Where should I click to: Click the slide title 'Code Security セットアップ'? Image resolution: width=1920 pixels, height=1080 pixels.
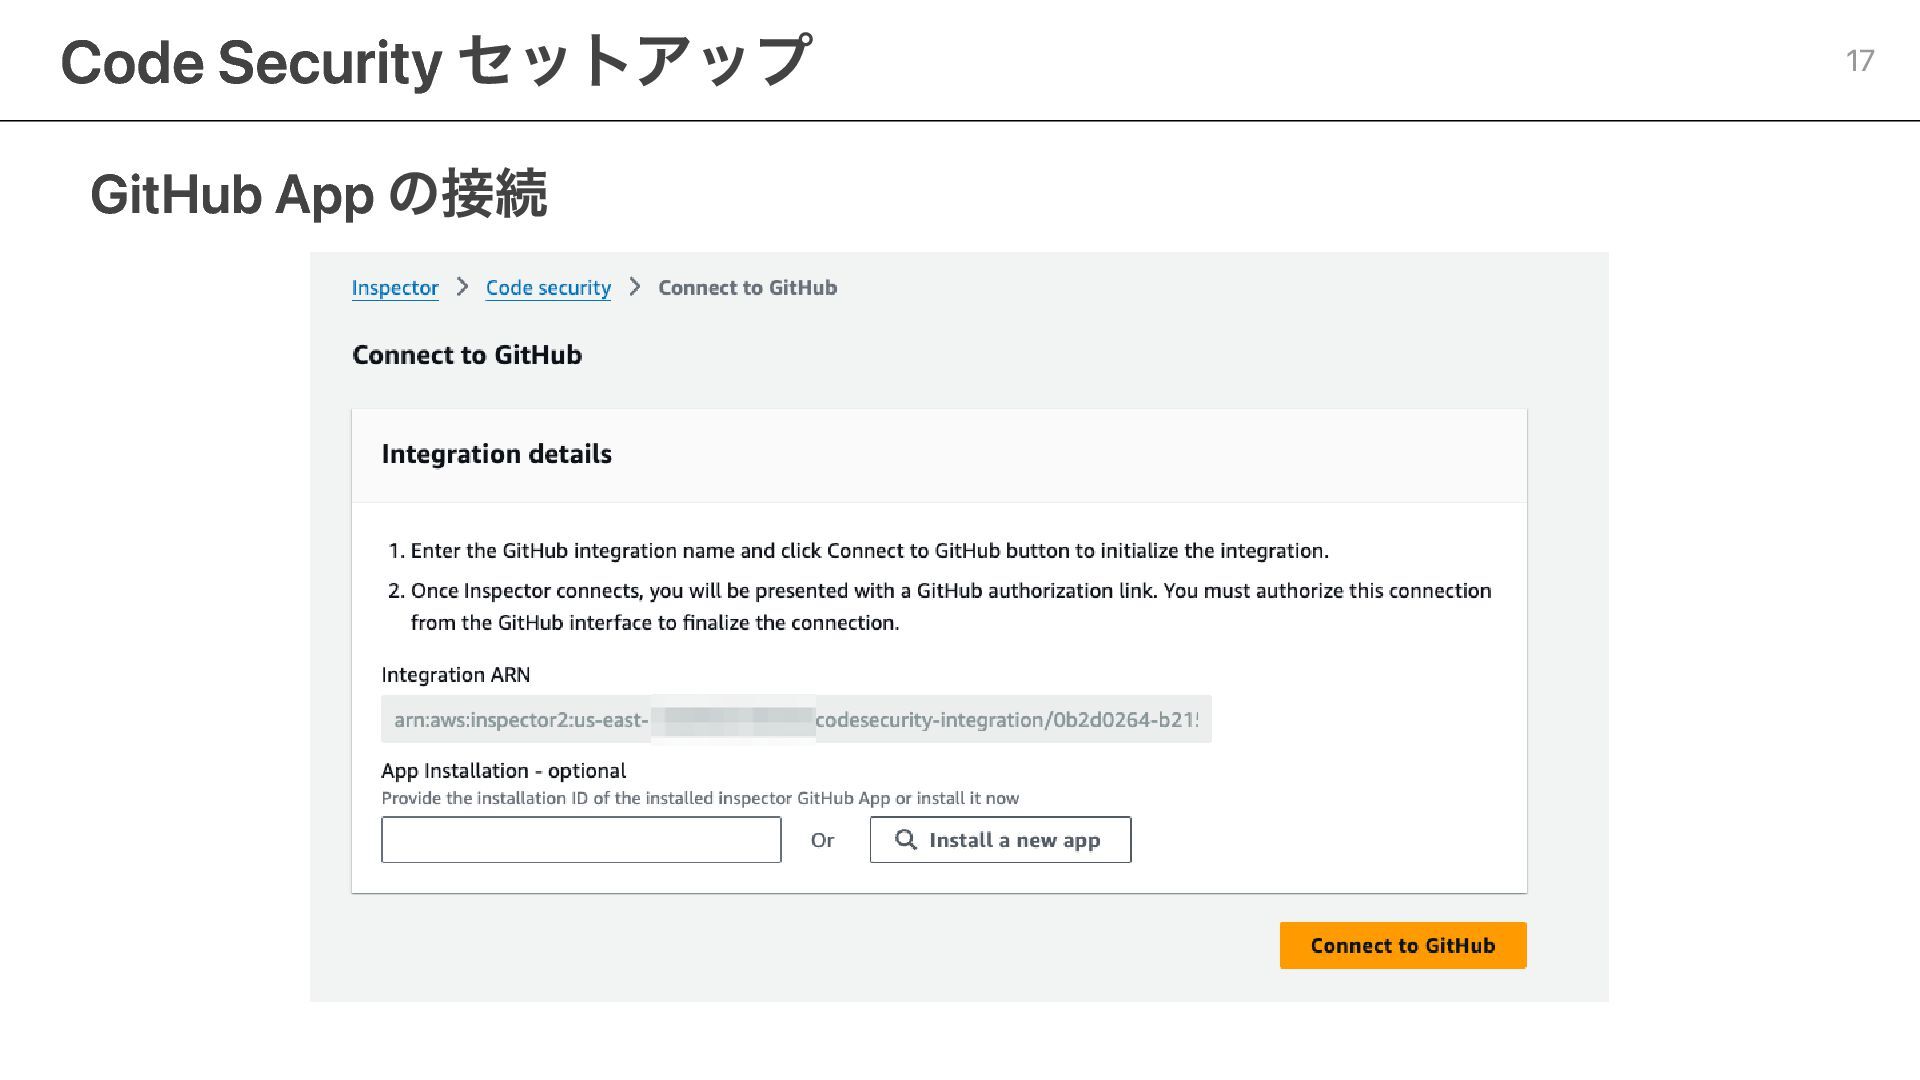(436, 61)
